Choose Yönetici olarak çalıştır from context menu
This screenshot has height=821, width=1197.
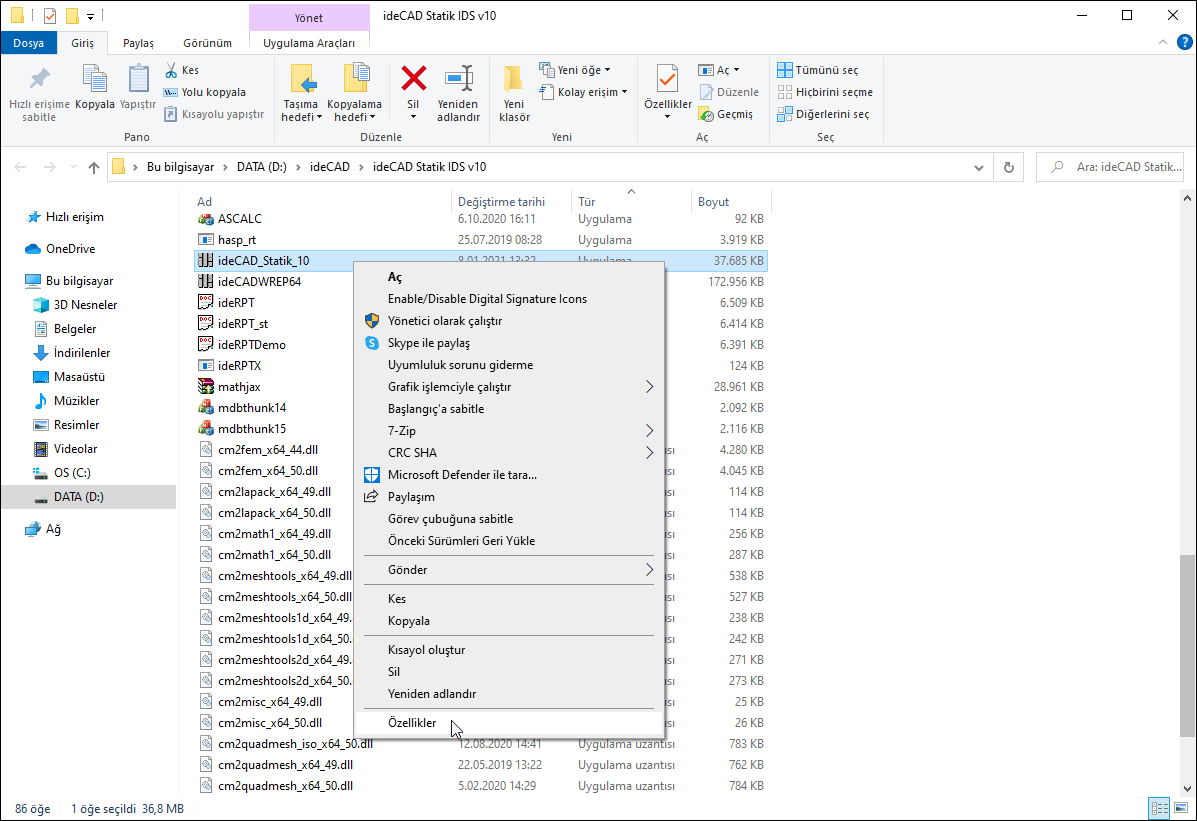(444, 321)
